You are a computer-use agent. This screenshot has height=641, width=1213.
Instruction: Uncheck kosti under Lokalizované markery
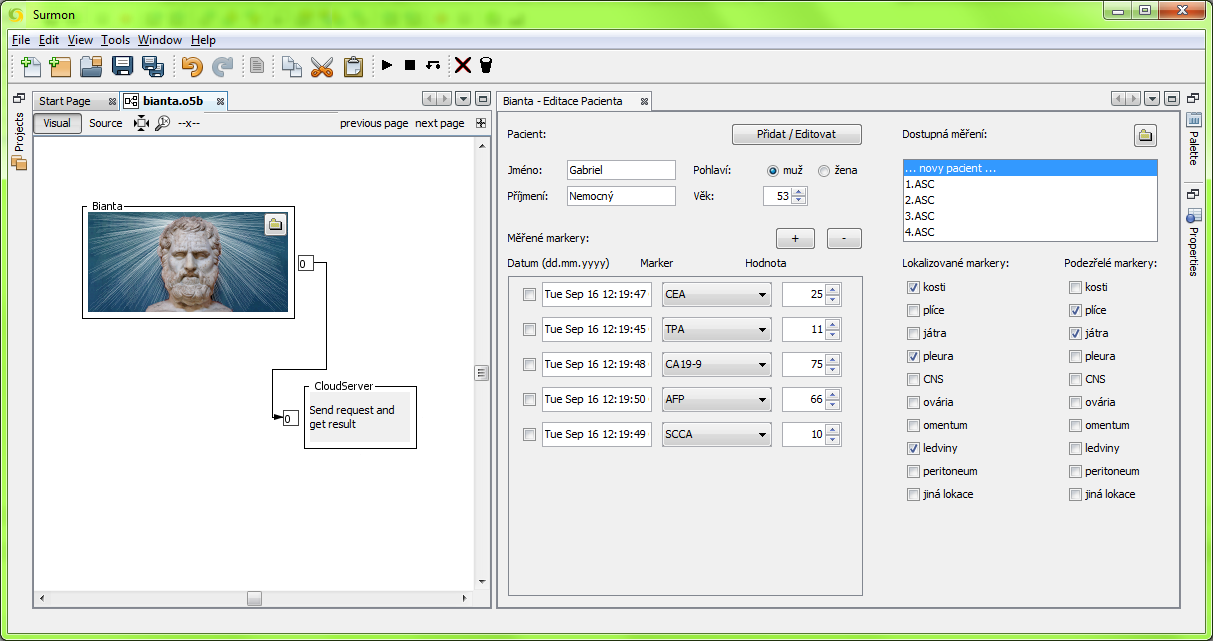913,287
